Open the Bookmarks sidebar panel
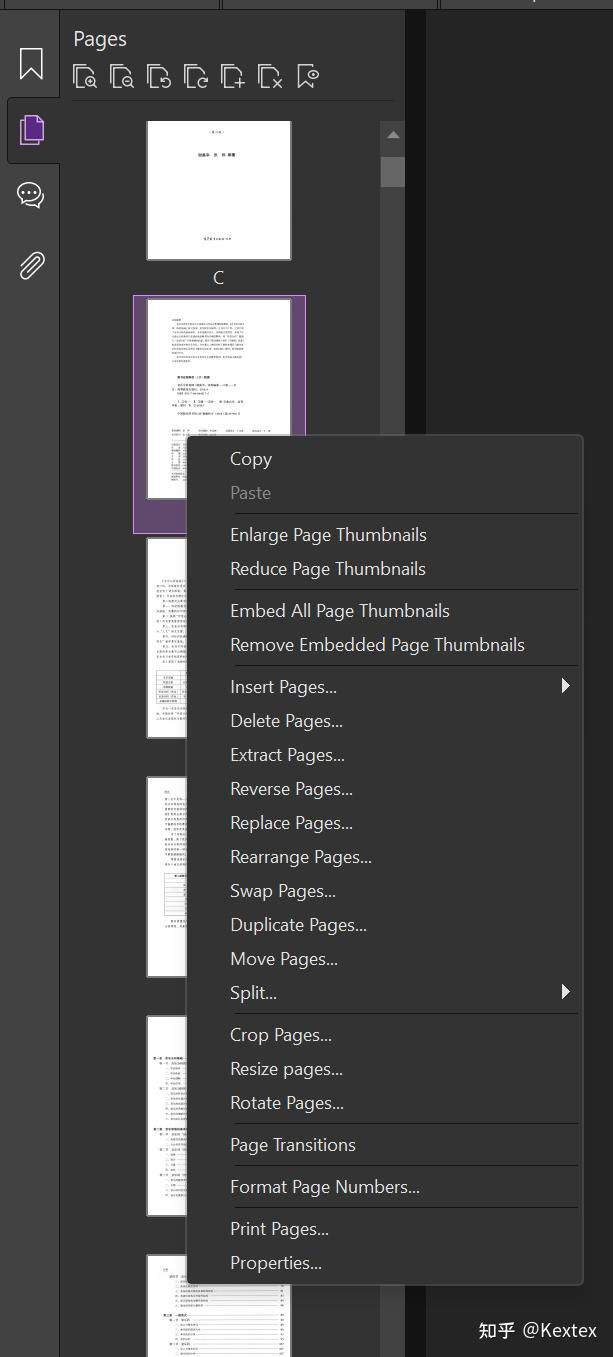This screenshot has height=1357, width=613. coord(31,64)
